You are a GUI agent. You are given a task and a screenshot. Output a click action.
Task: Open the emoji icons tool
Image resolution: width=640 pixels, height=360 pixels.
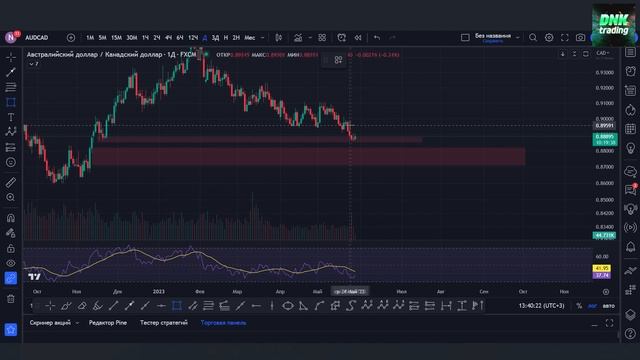tap(11, 162)
